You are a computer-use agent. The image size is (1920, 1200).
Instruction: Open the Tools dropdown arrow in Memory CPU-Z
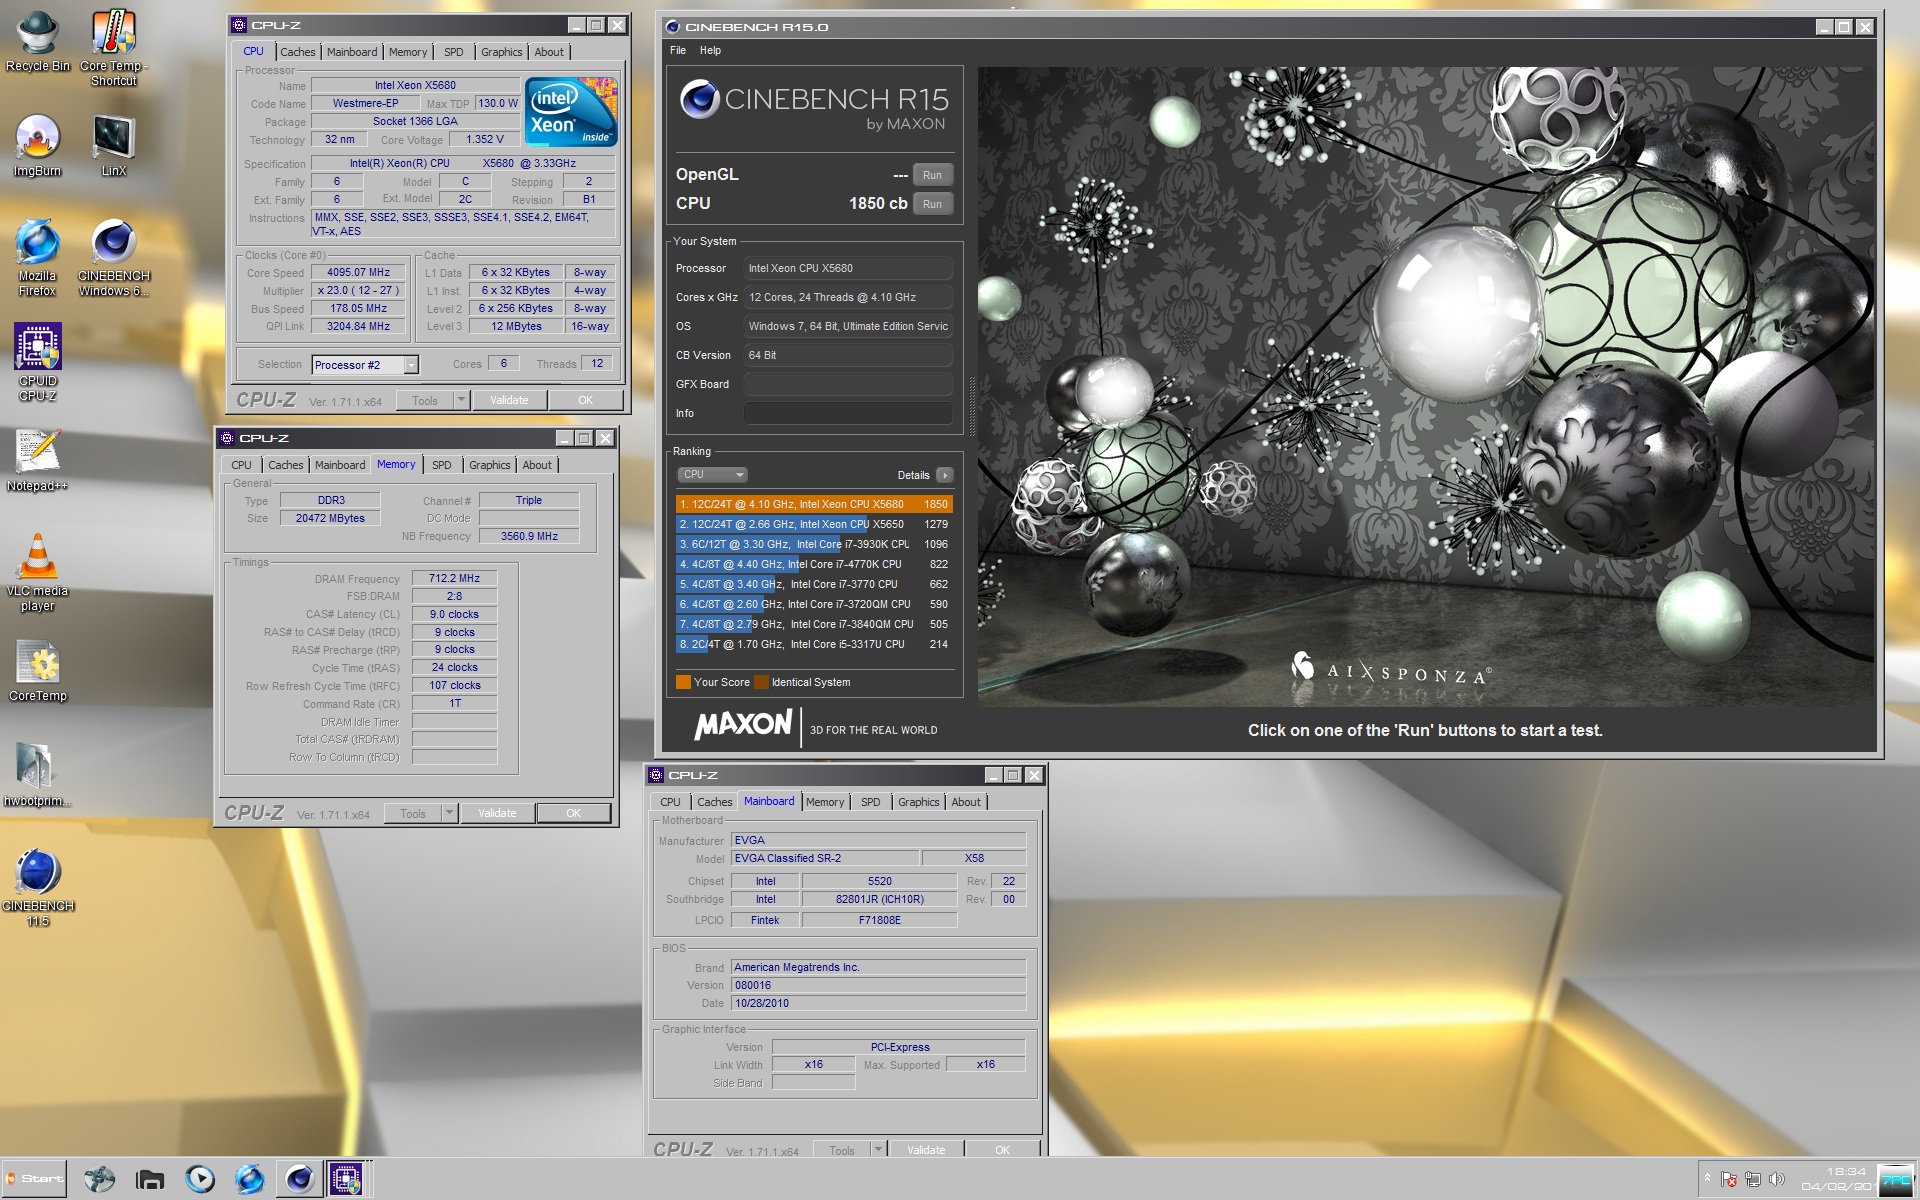(449, 813)
